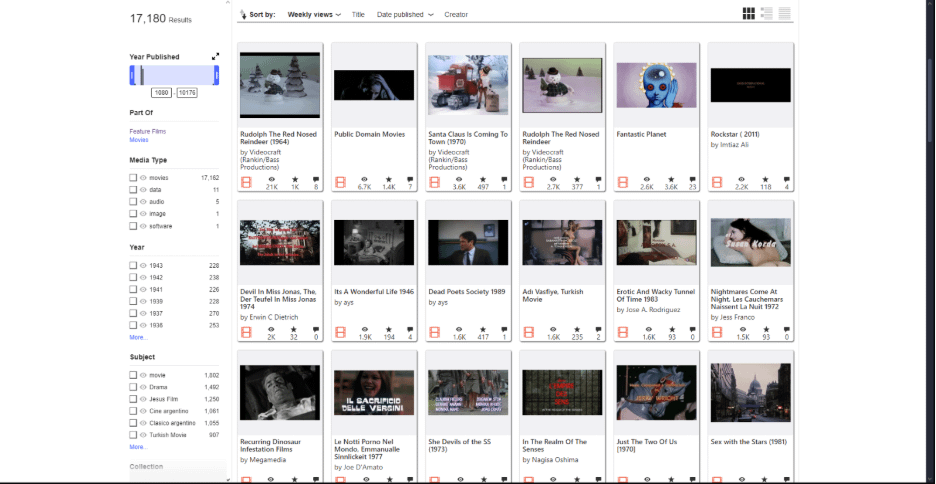Edit start year field 1080
The width and height of the screenshot is (936, 484).
point(162,93)
